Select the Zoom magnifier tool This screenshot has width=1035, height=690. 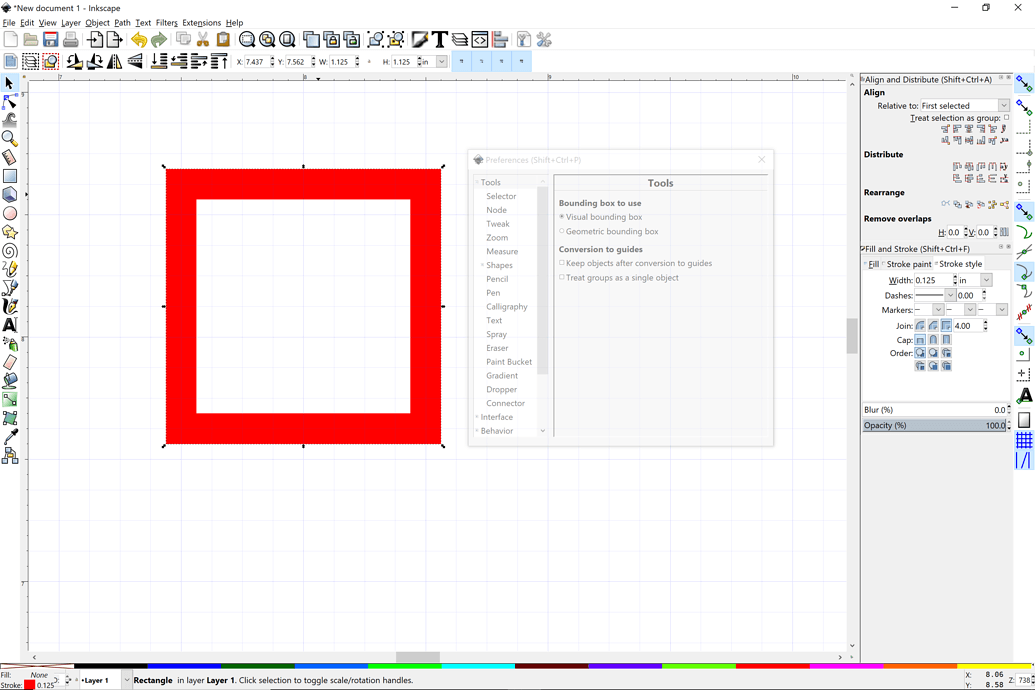tap(9, 139)
